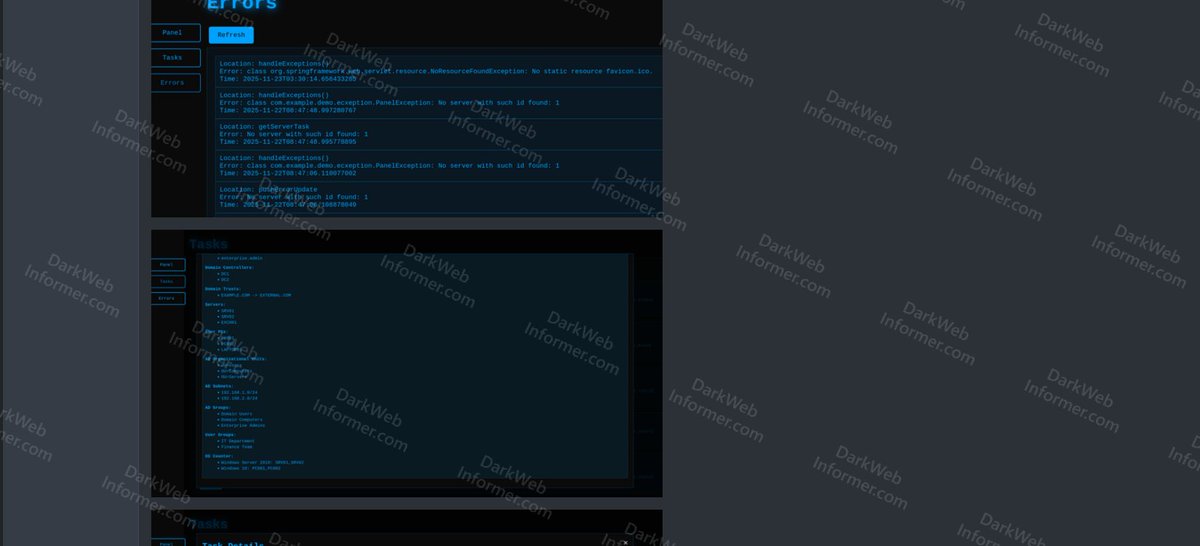This screenshot has height=546, width=1200.
Task: Click the 'IT Department' entry
Action: coord(238,441)
